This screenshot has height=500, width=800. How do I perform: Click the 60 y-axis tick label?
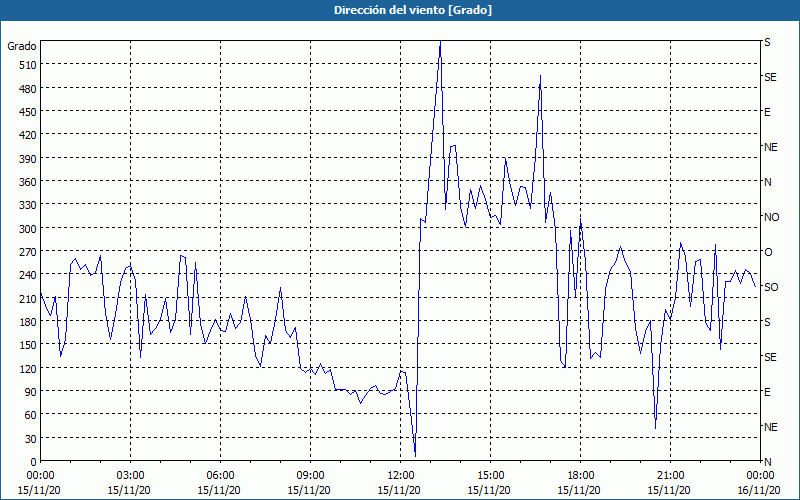pyautogui.click(x=31, y=415)
